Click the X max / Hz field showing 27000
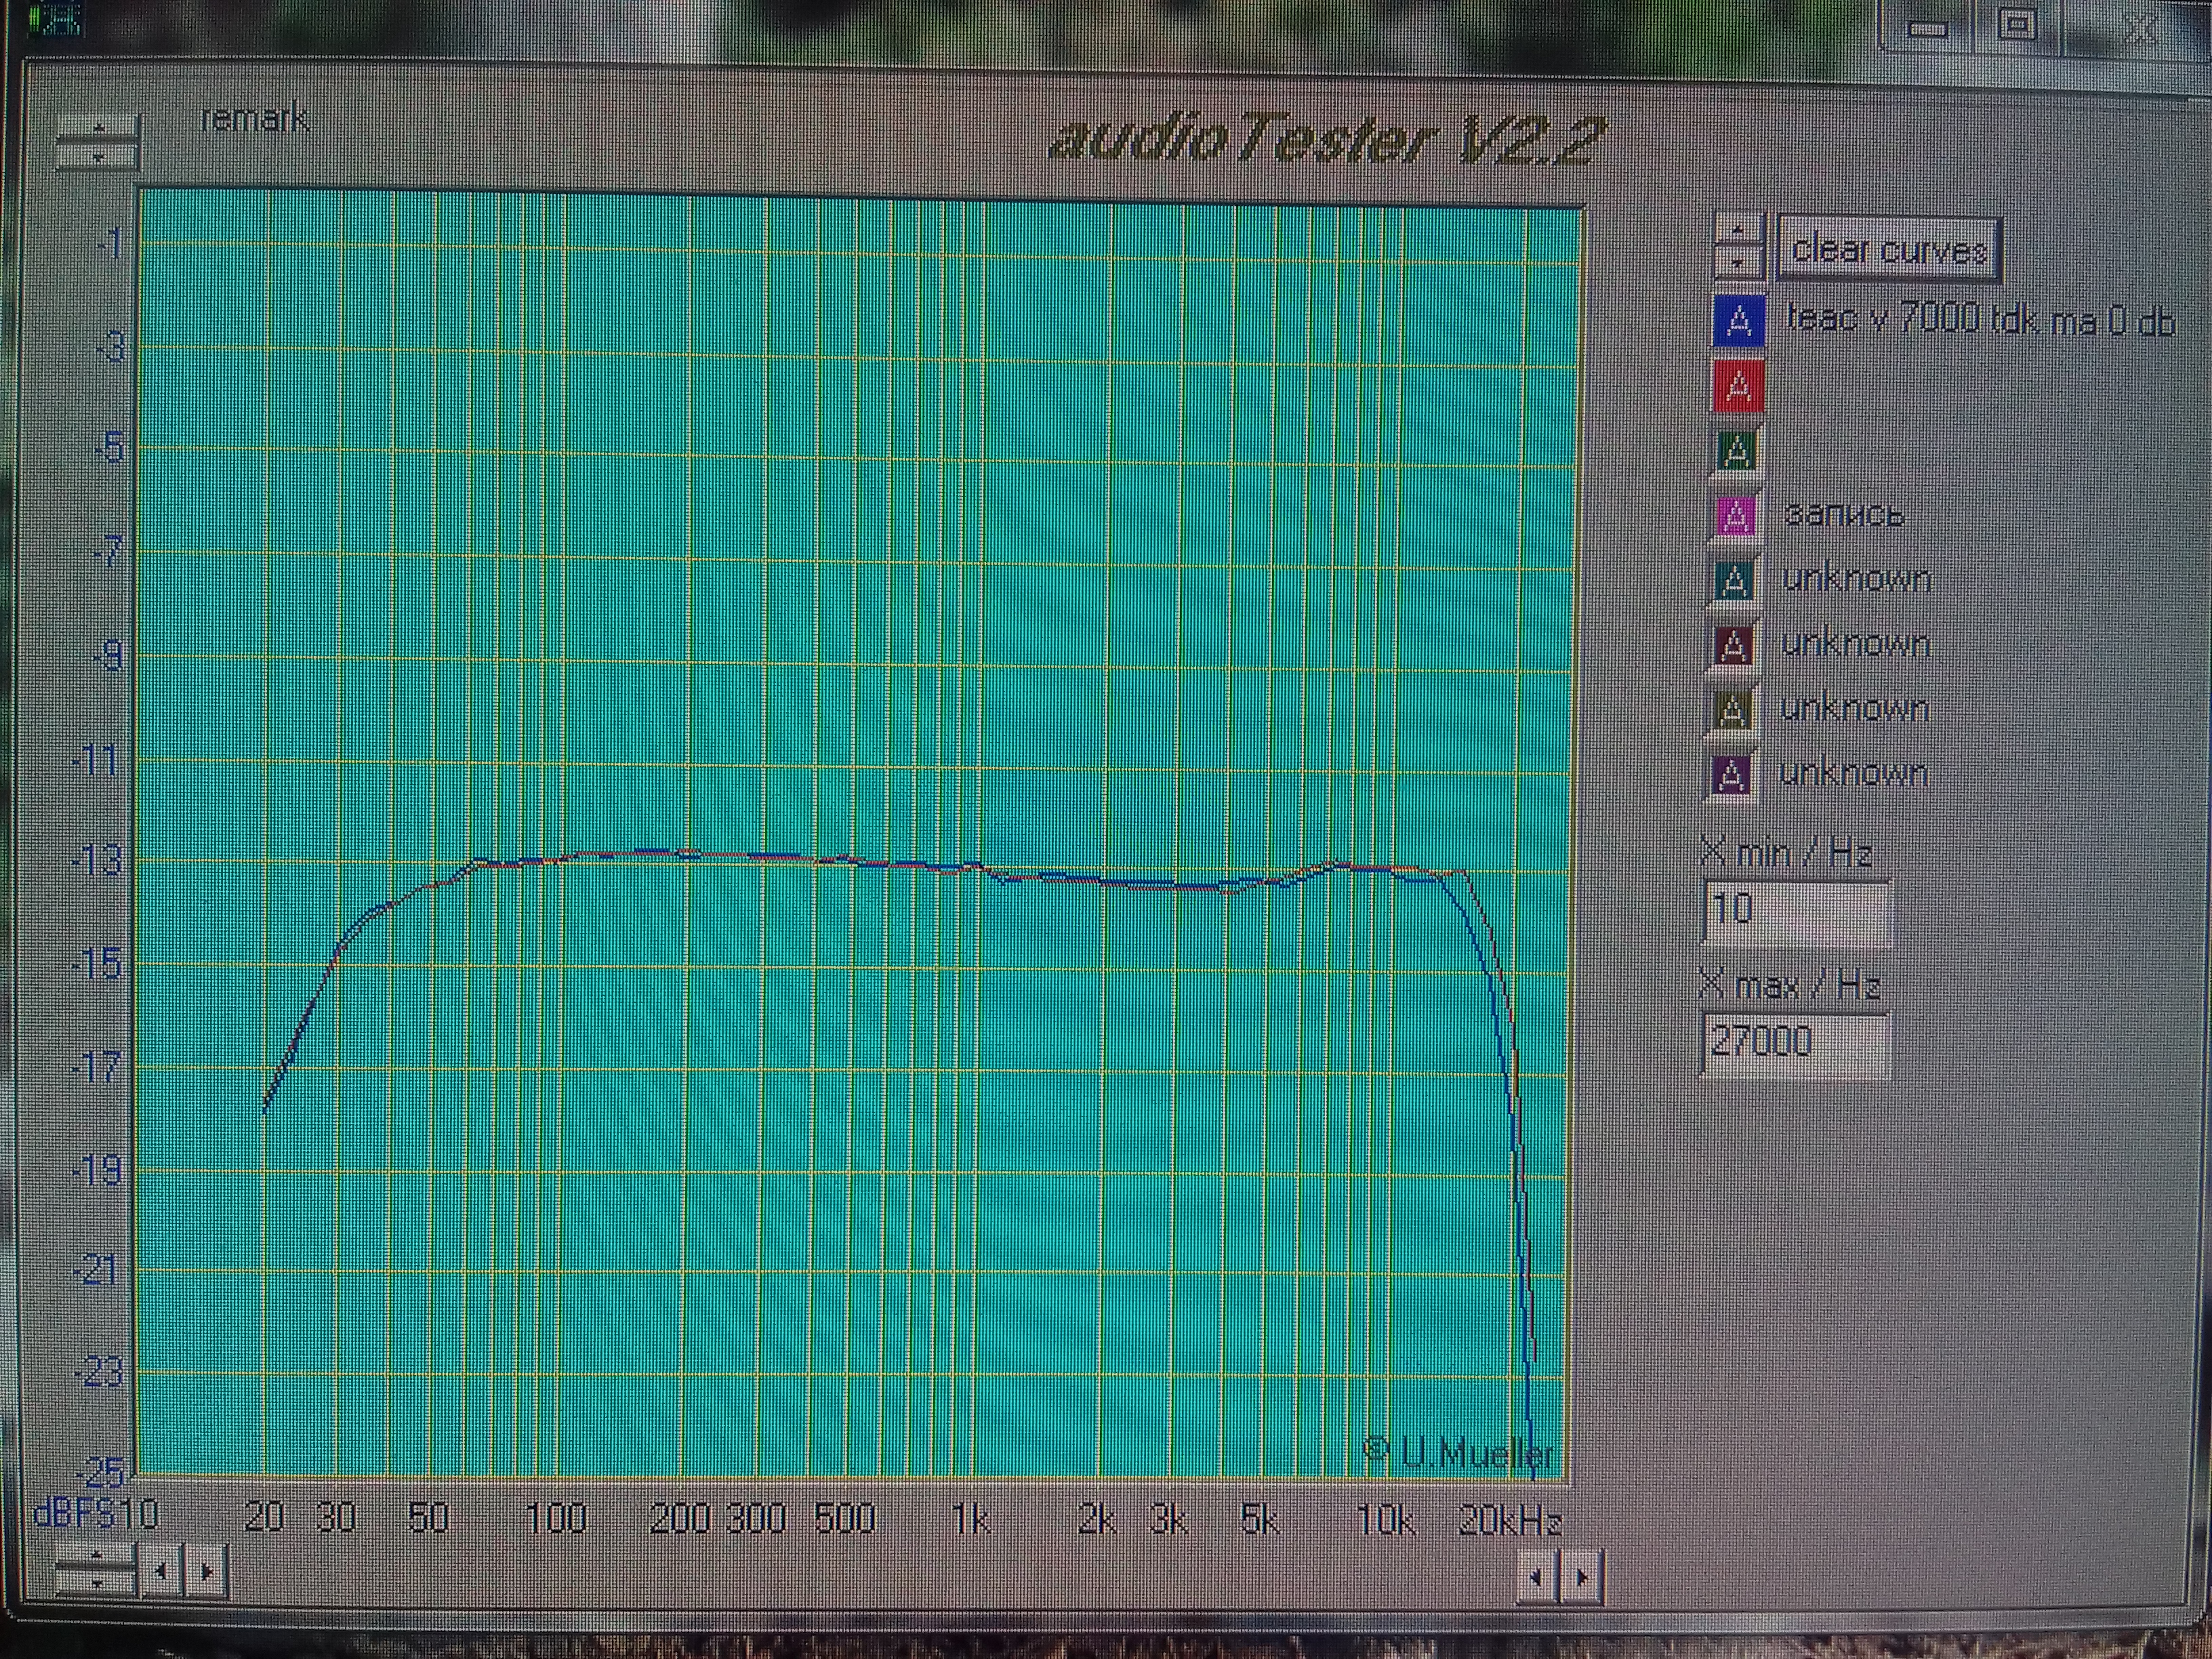 pos(1796,1043)
